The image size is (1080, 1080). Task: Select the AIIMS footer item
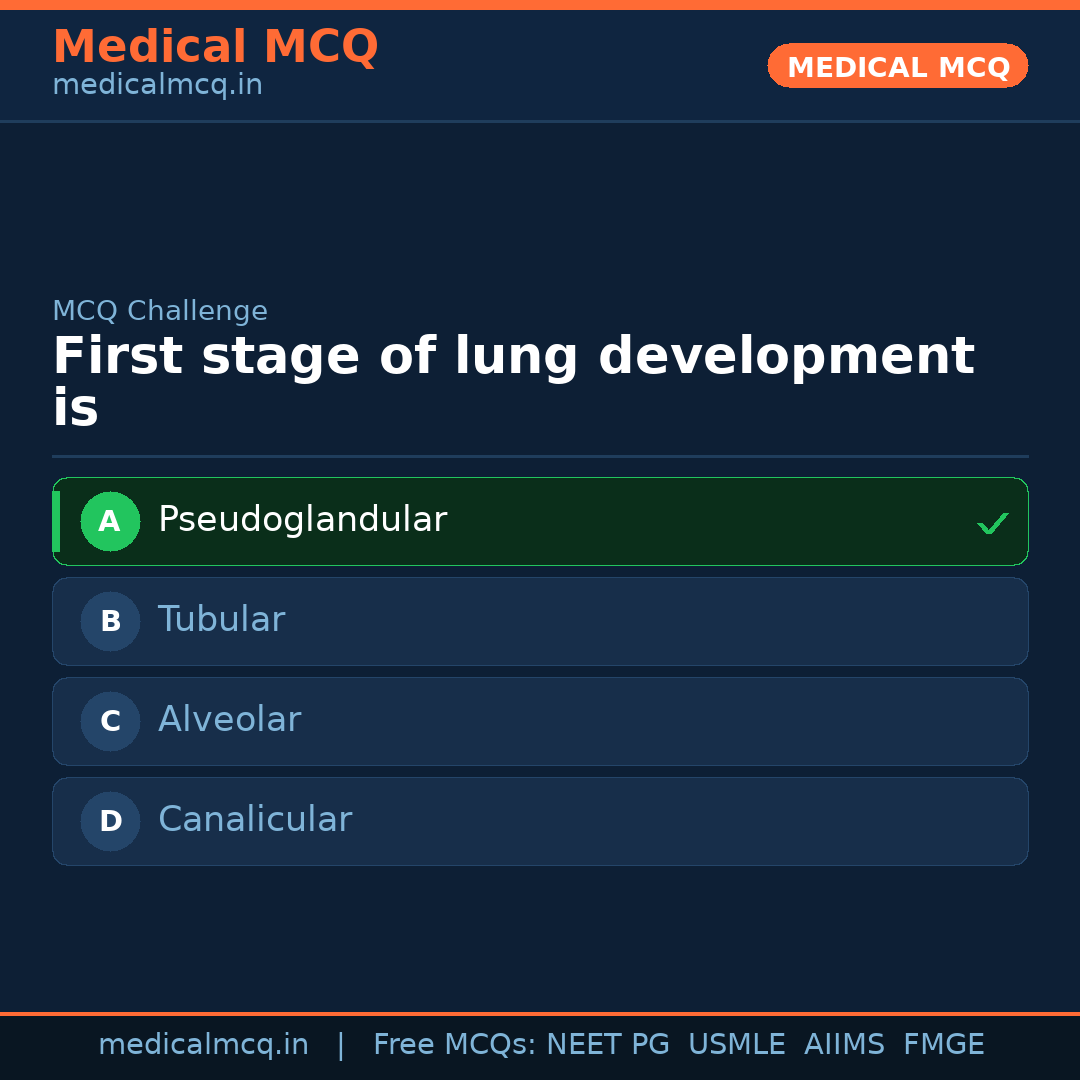(845, 1043)
